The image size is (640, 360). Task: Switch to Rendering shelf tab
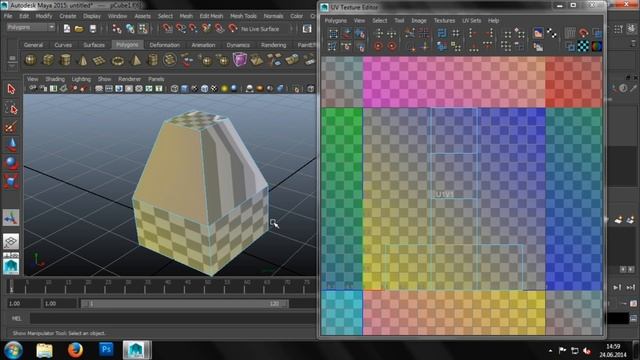273,45
